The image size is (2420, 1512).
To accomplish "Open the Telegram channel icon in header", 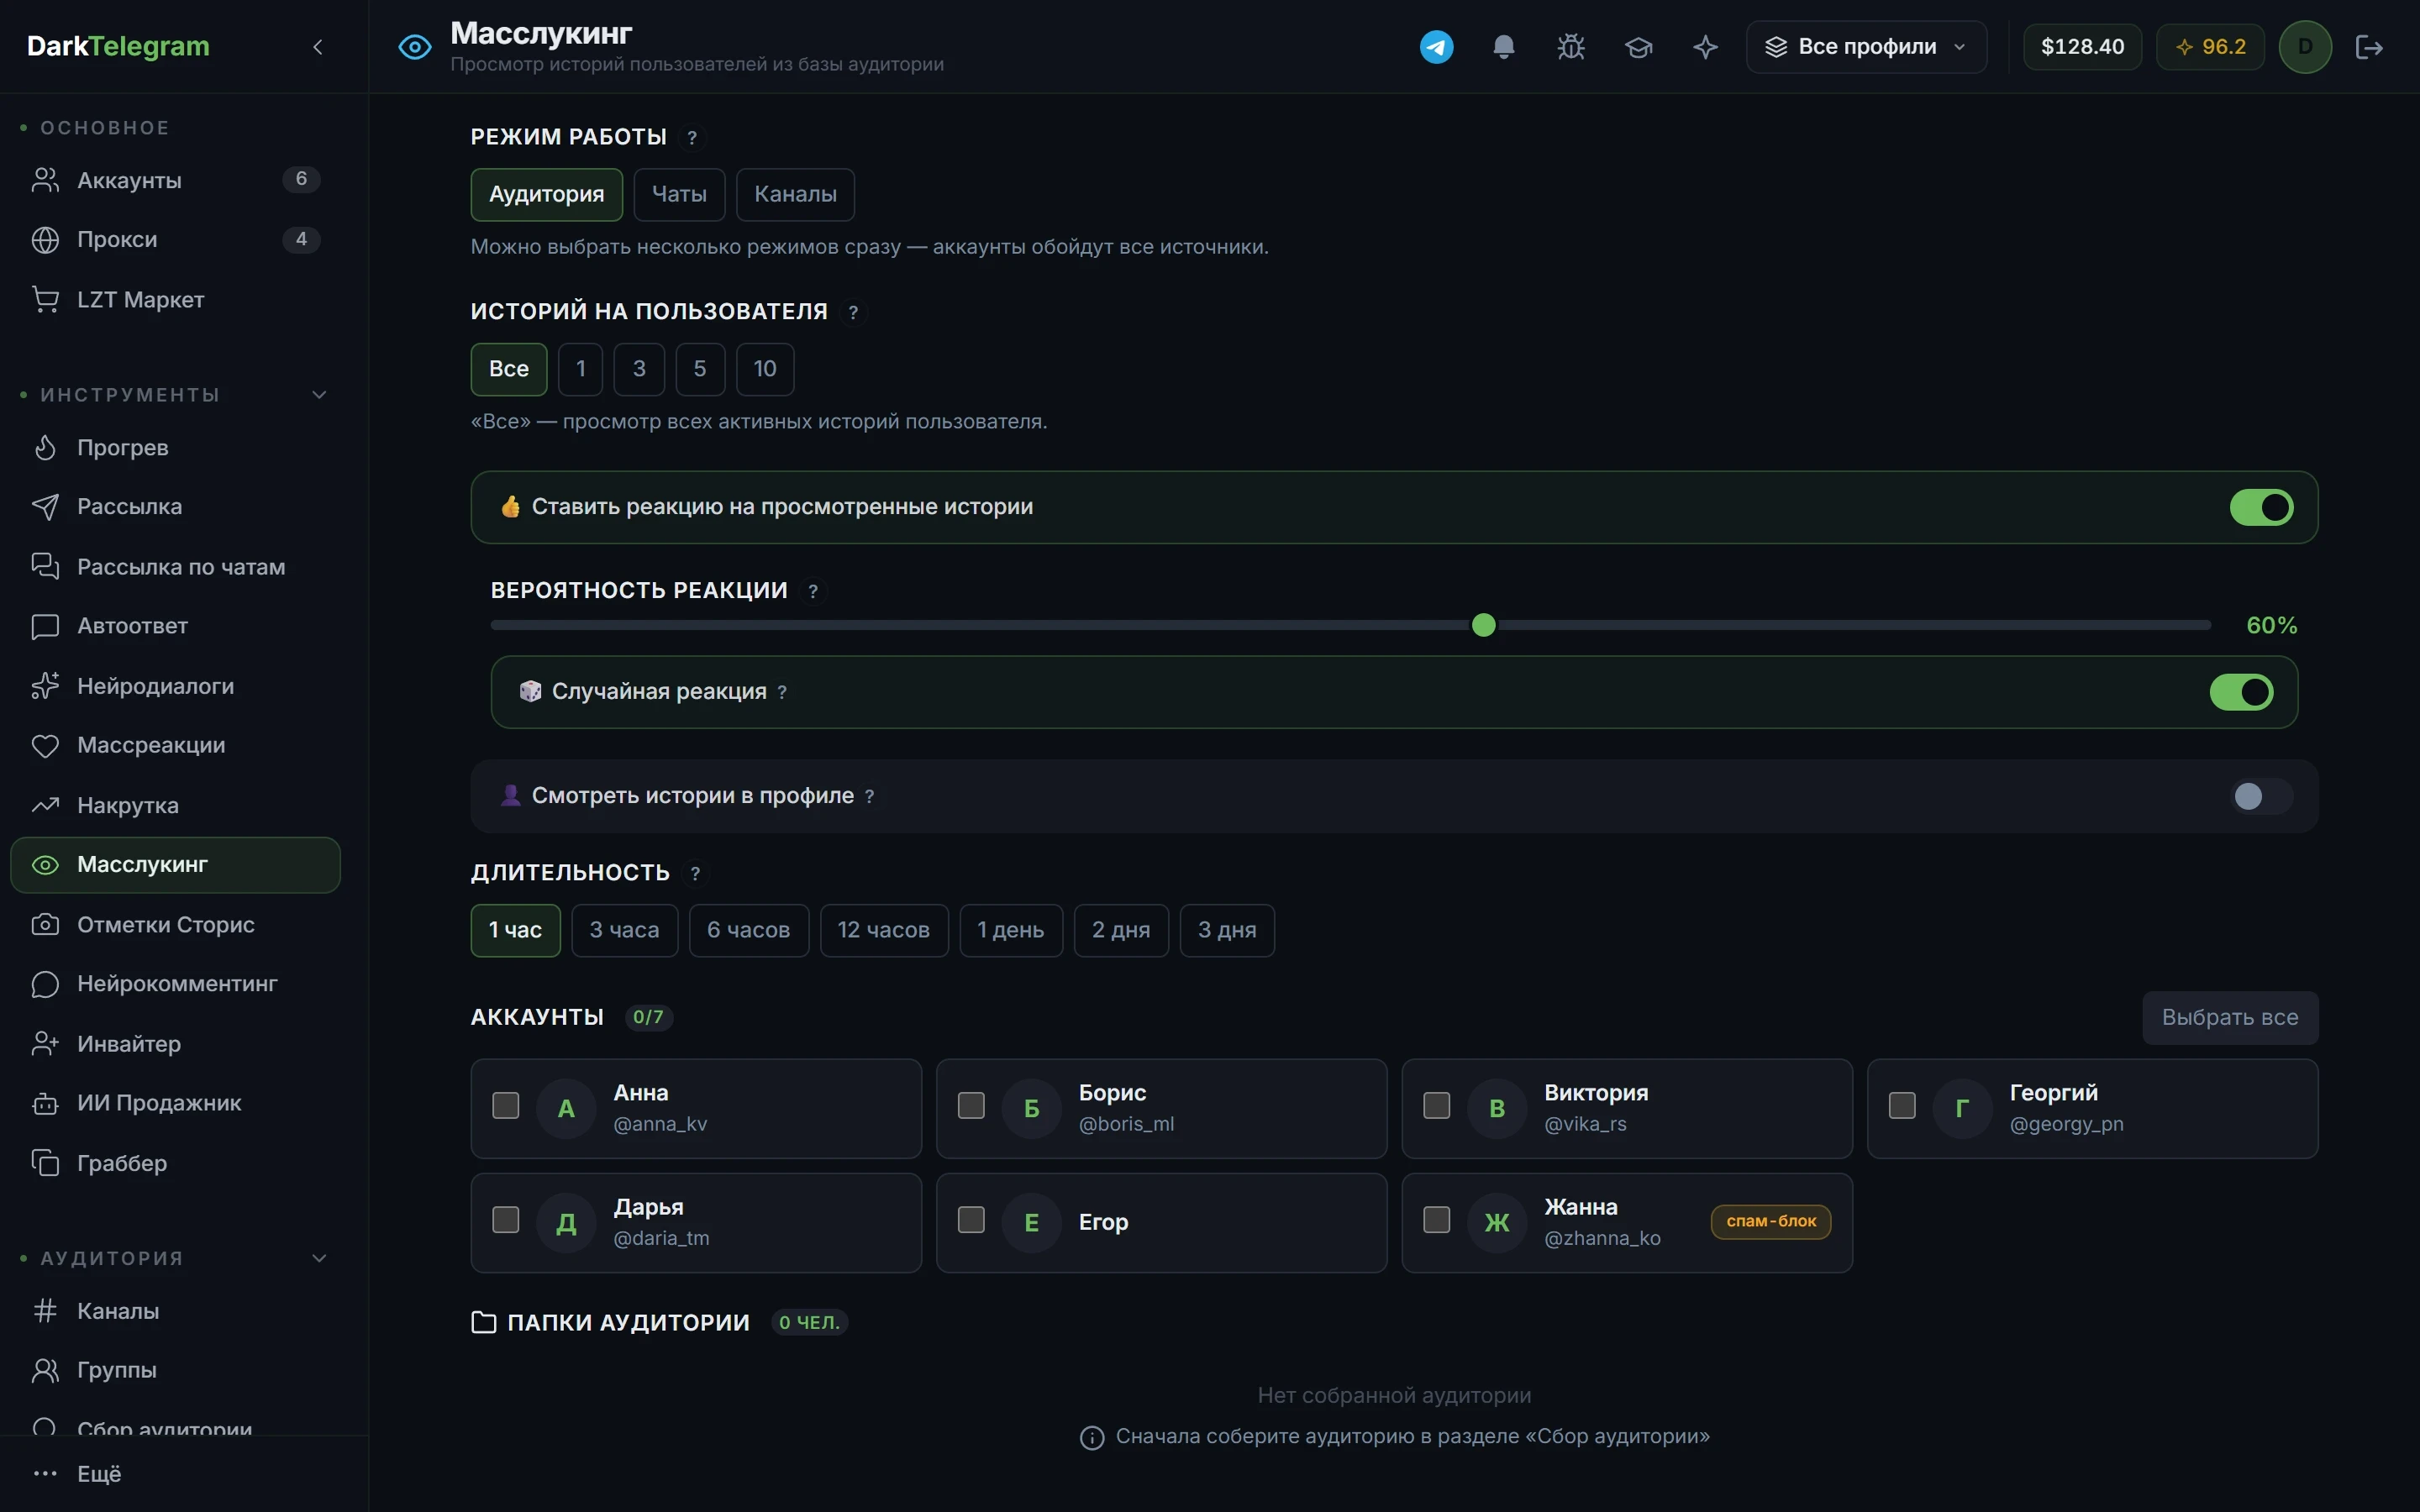I will 1436,47.
